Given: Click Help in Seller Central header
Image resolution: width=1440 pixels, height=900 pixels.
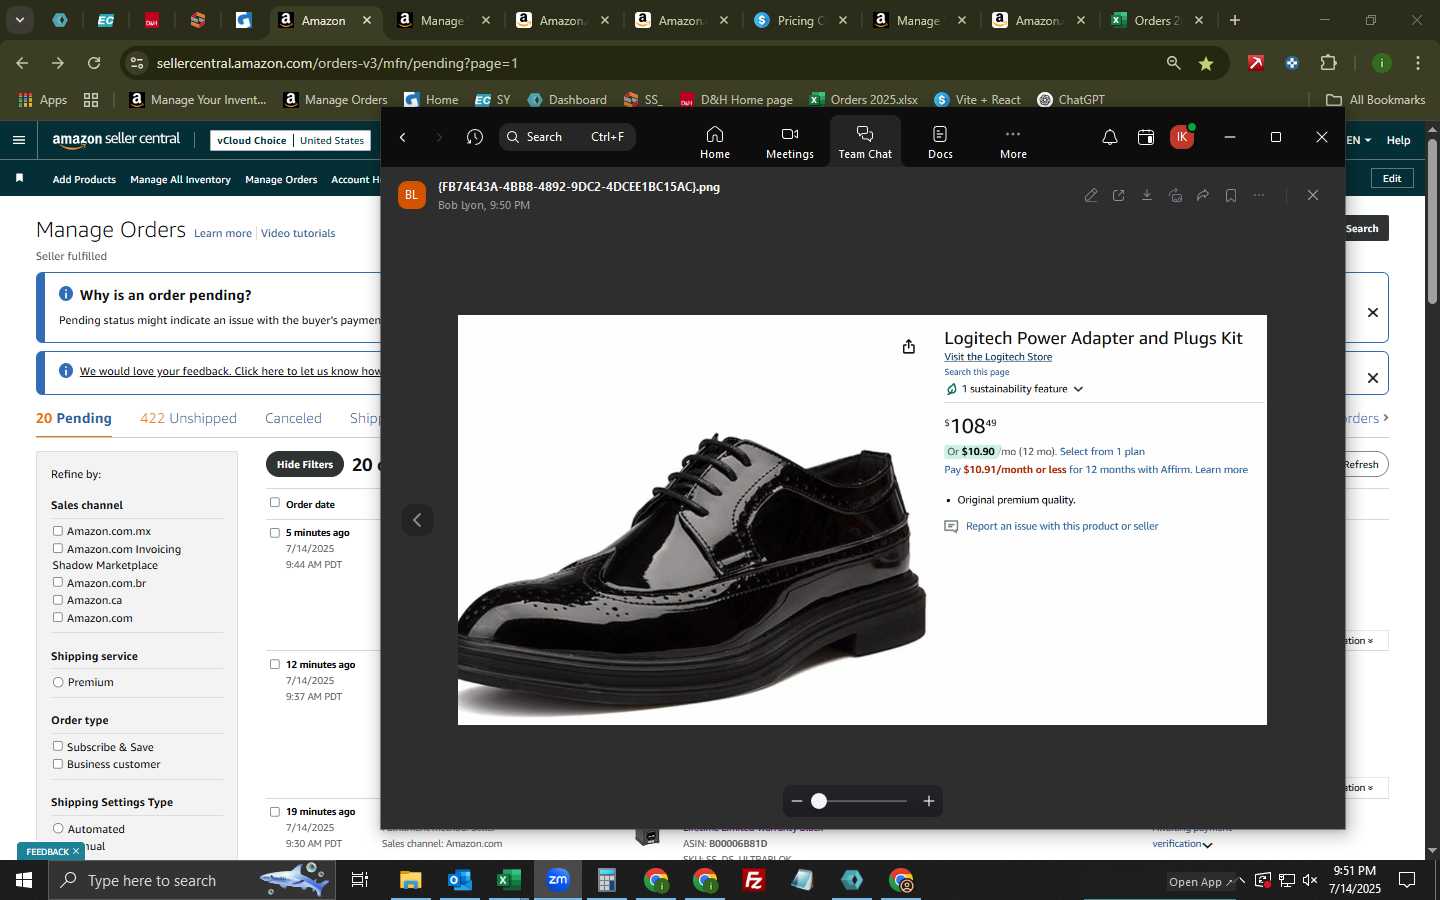Looking at the screenshot, I should [x=1398, y=140].
